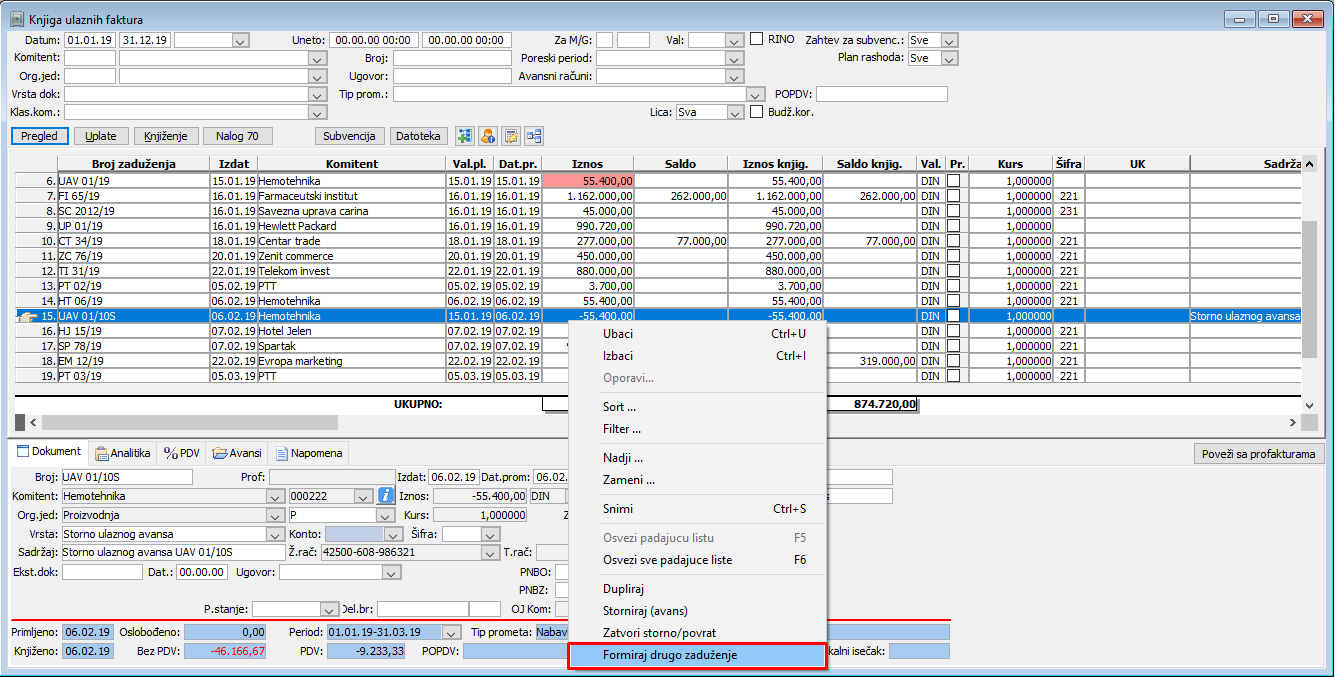Click the app icon in the title bar
1335x677 pixels.
[17, 19]
